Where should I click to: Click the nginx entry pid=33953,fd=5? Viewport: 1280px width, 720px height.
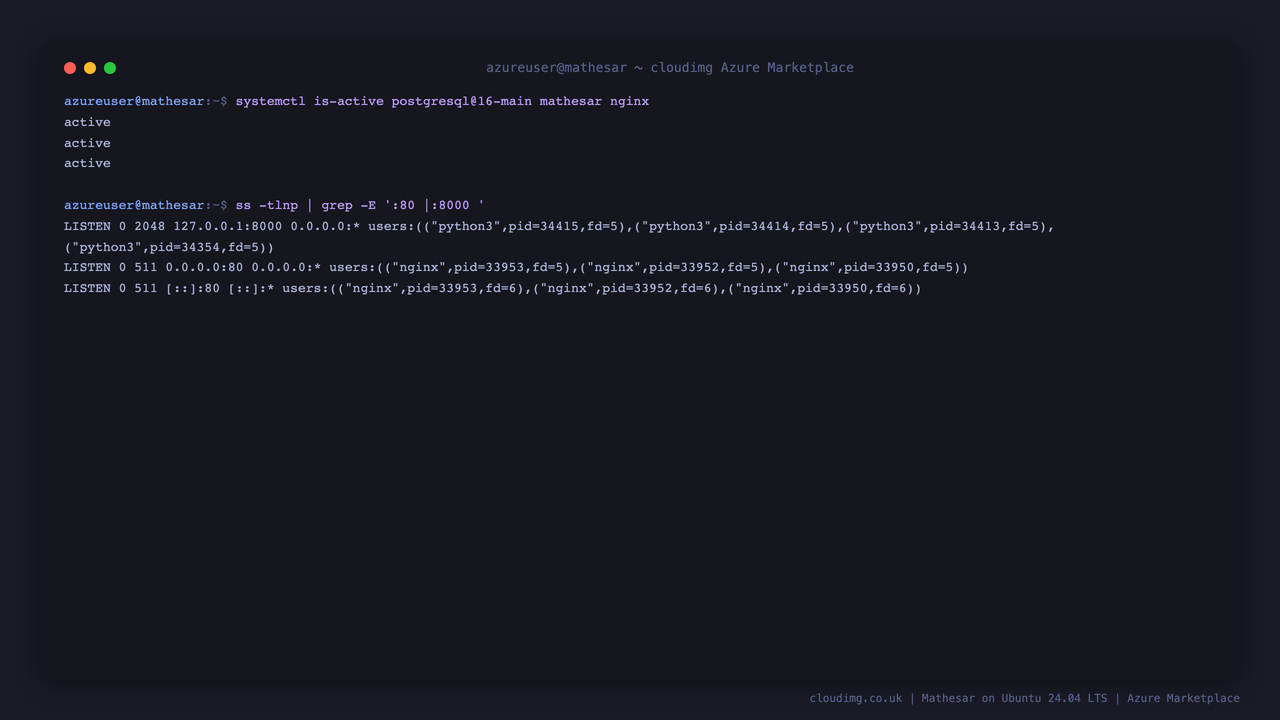pos(509,267)
